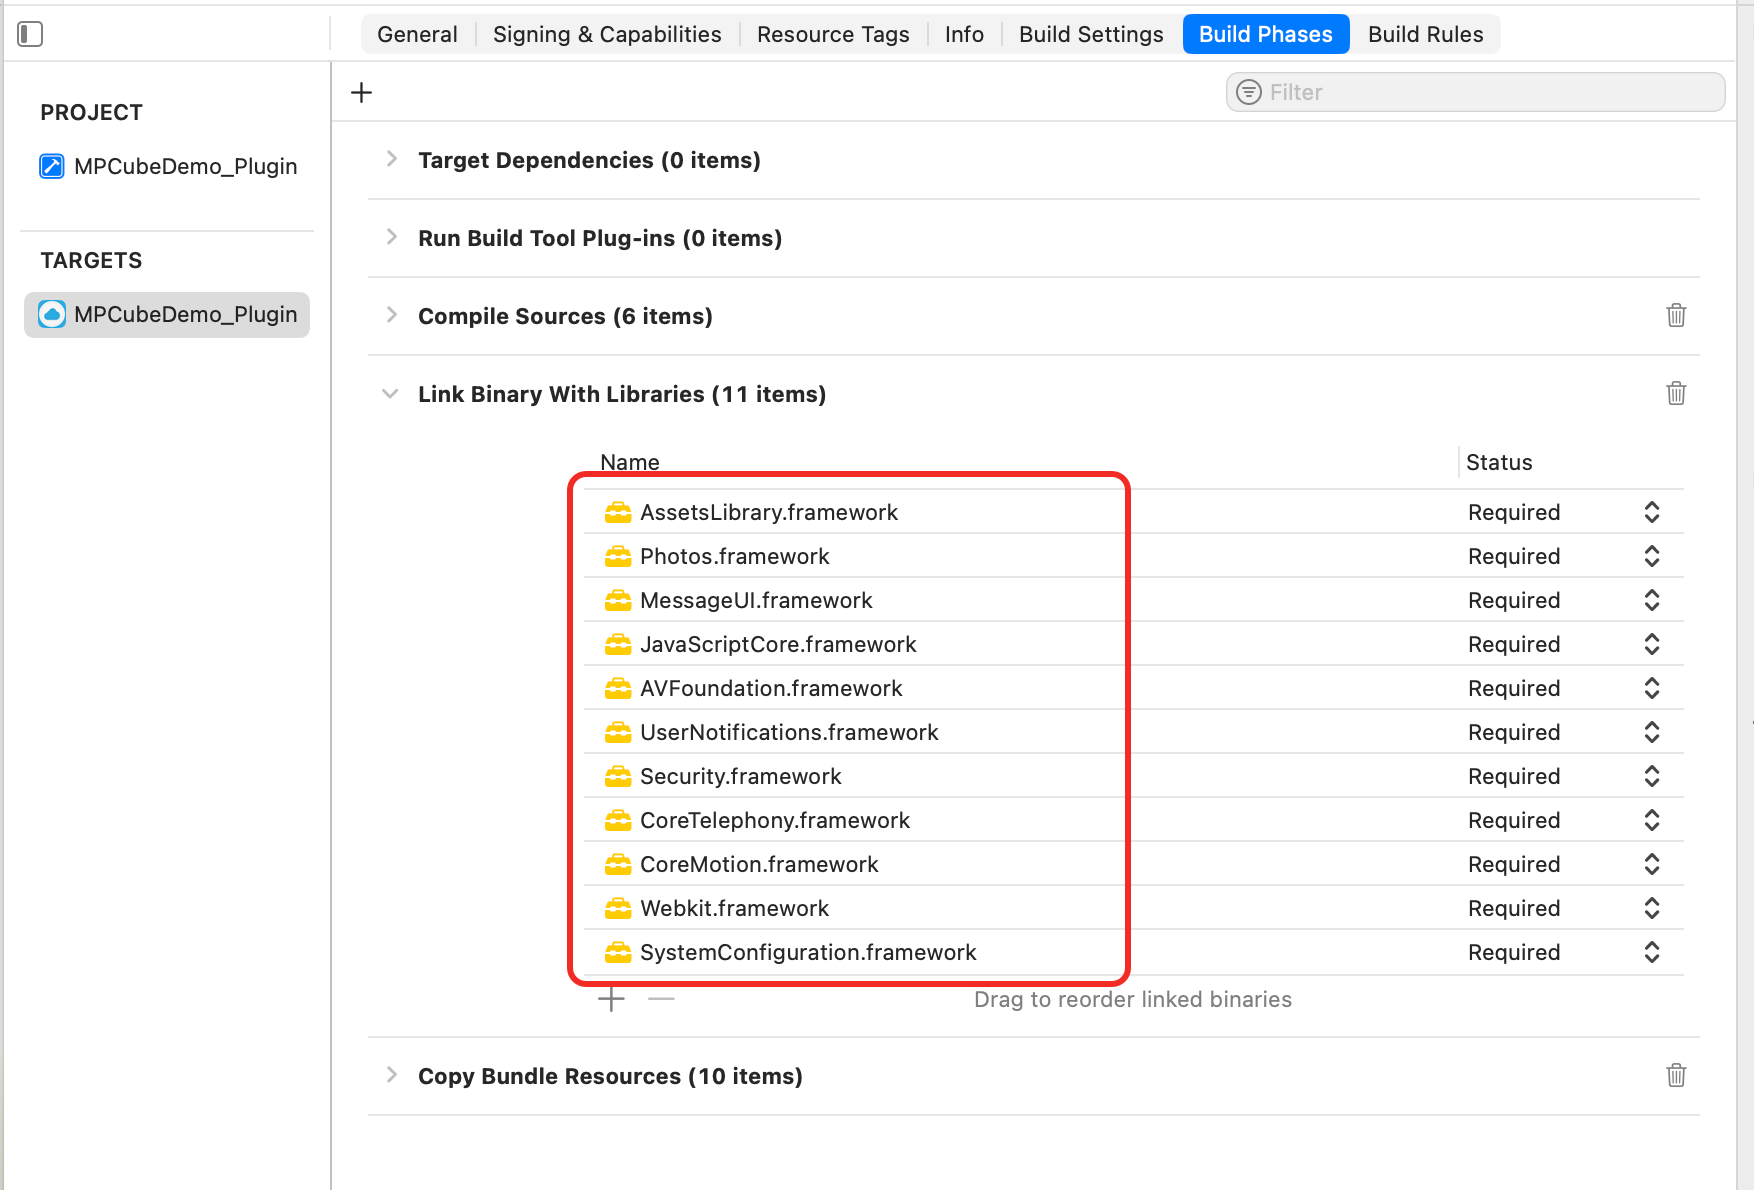Expand Target Dependencies section
1754x1190 pixels.
point(391,160)
